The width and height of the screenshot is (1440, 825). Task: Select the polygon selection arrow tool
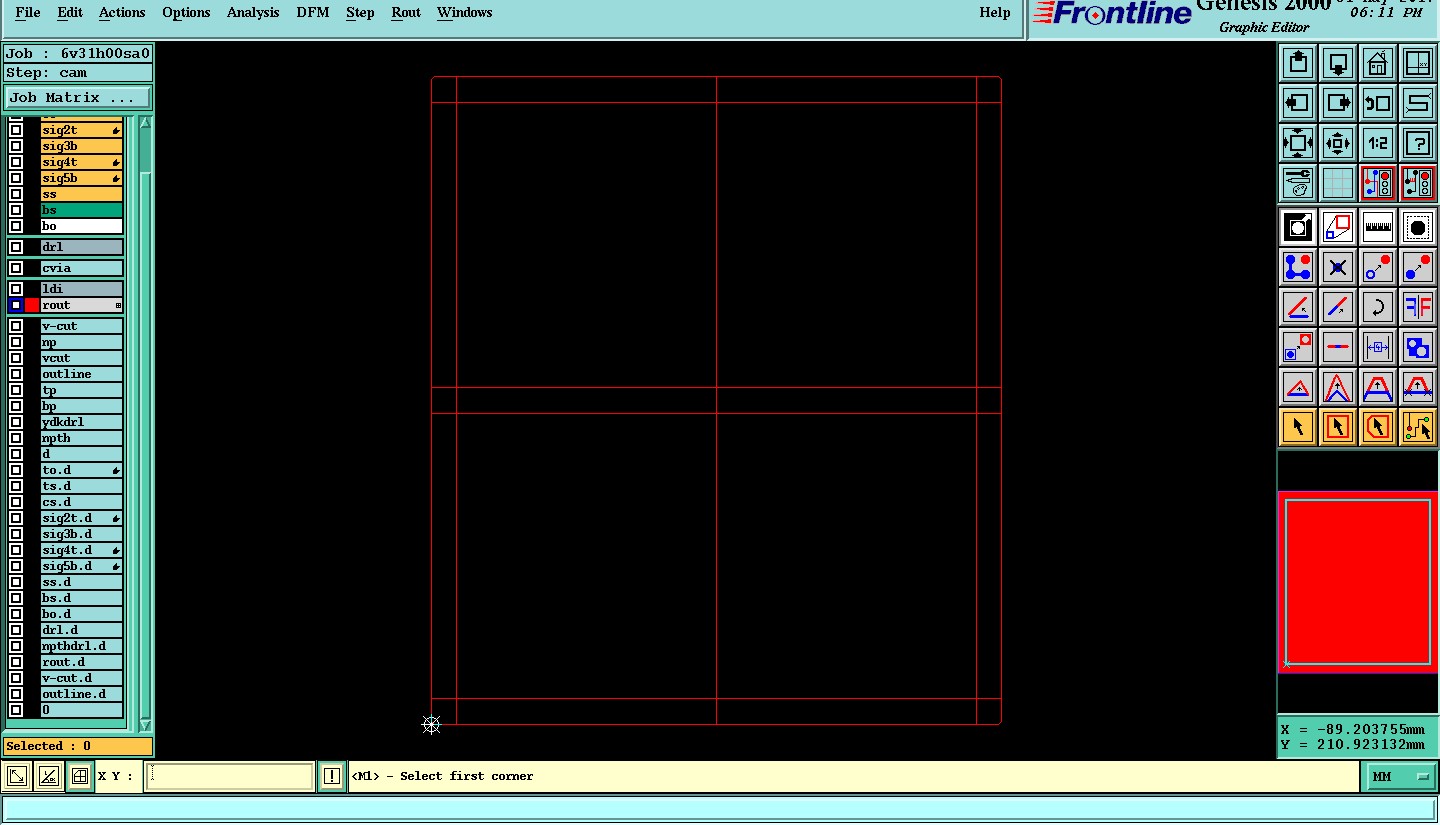1378,427
